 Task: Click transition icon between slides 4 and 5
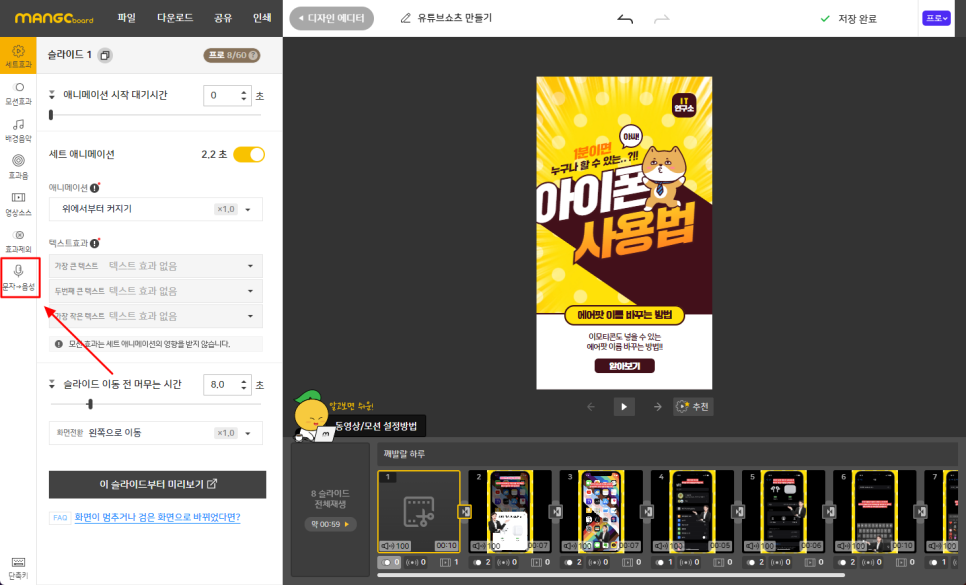click(738, 512)
